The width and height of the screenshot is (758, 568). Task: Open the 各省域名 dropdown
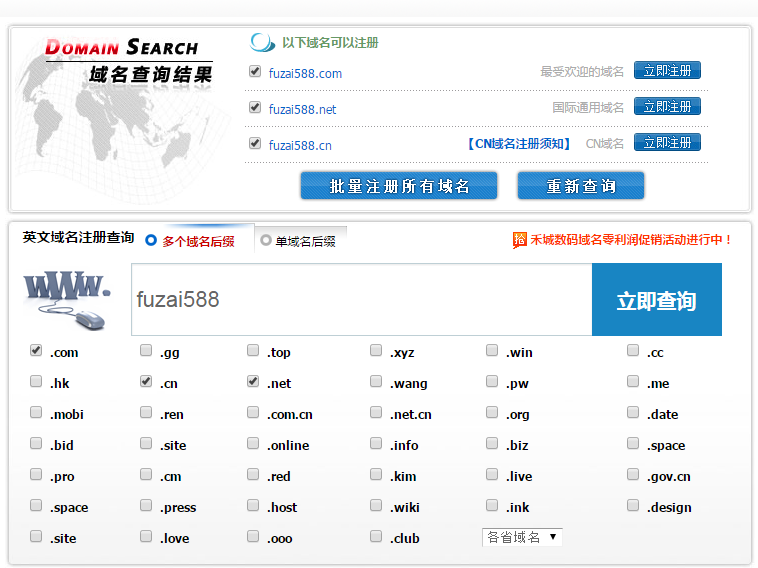[x=522, y=537]
